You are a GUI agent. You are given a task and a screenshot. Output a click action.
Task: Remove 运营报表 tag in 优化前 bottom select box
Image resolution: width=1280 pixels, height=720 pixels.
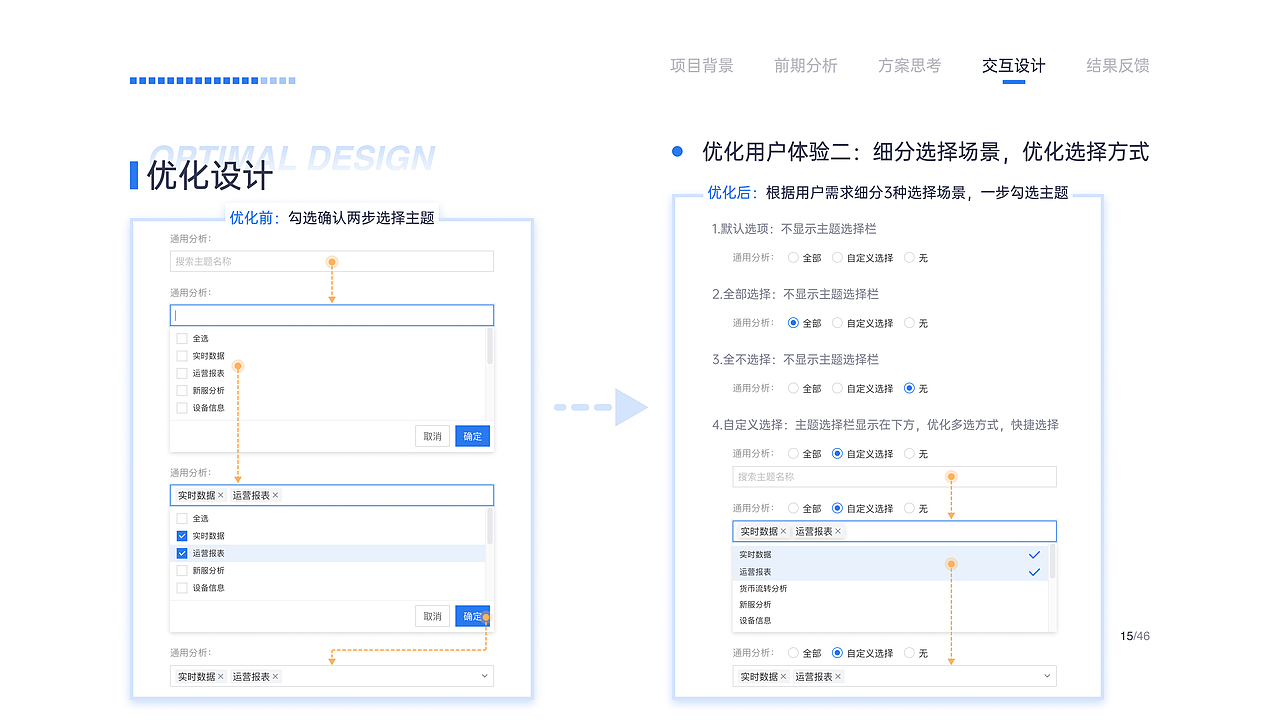[276, 677]
